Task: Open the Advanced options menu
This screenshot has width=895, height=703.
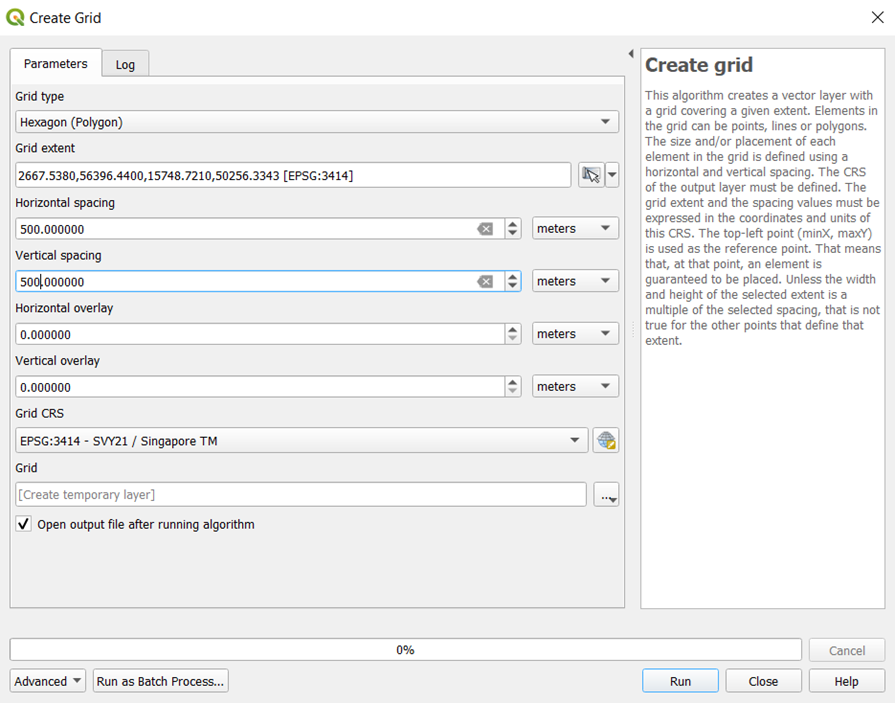Action: [48, 681]
